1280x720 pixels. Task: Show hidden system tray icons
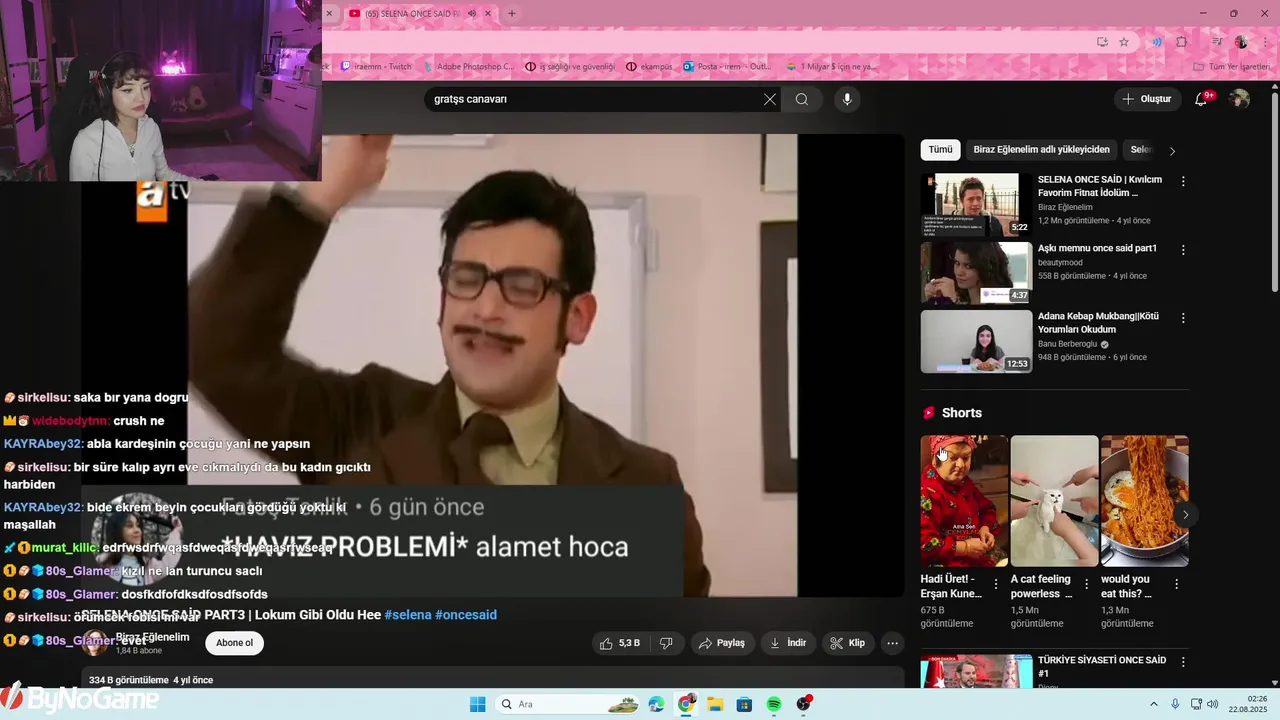pos(1153,704)
